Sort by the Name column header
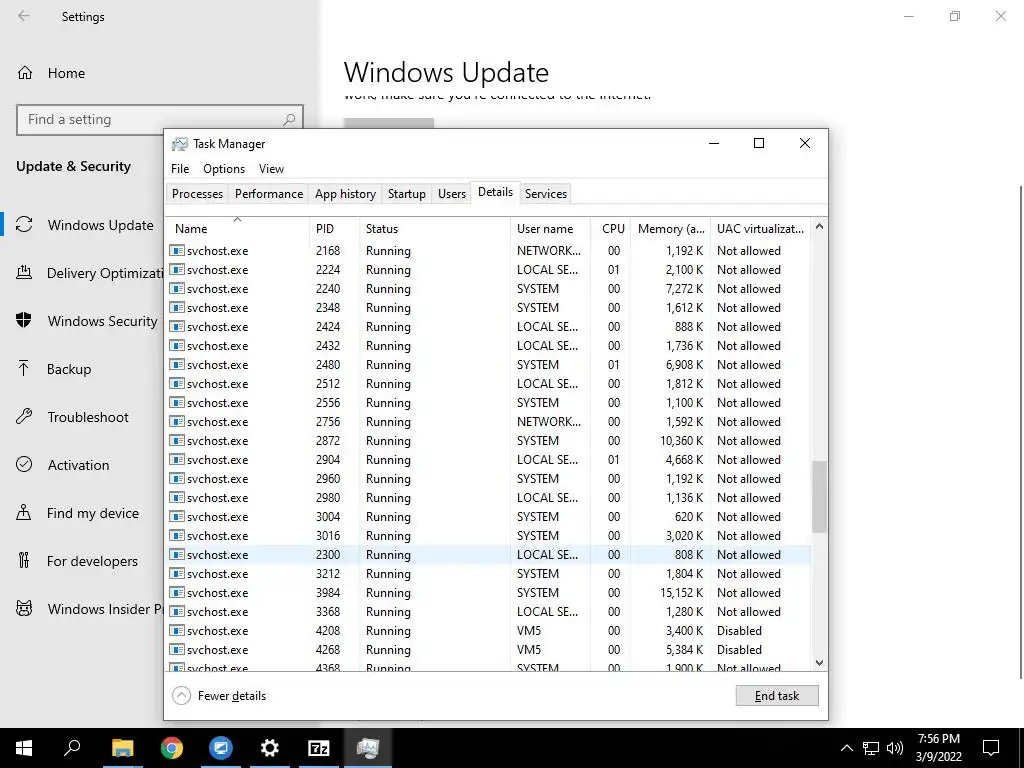The height and width of the screenshot is (768, 1024). 237,229
